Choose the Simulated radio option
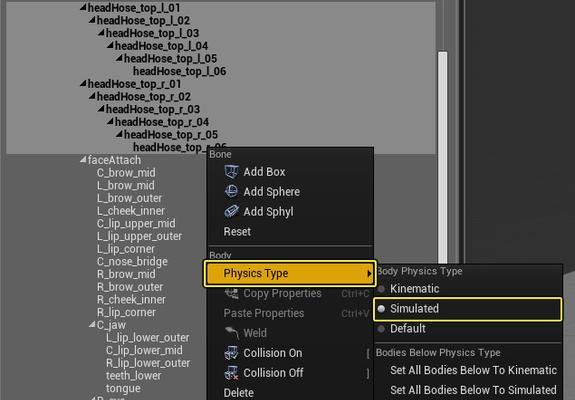 381,309
